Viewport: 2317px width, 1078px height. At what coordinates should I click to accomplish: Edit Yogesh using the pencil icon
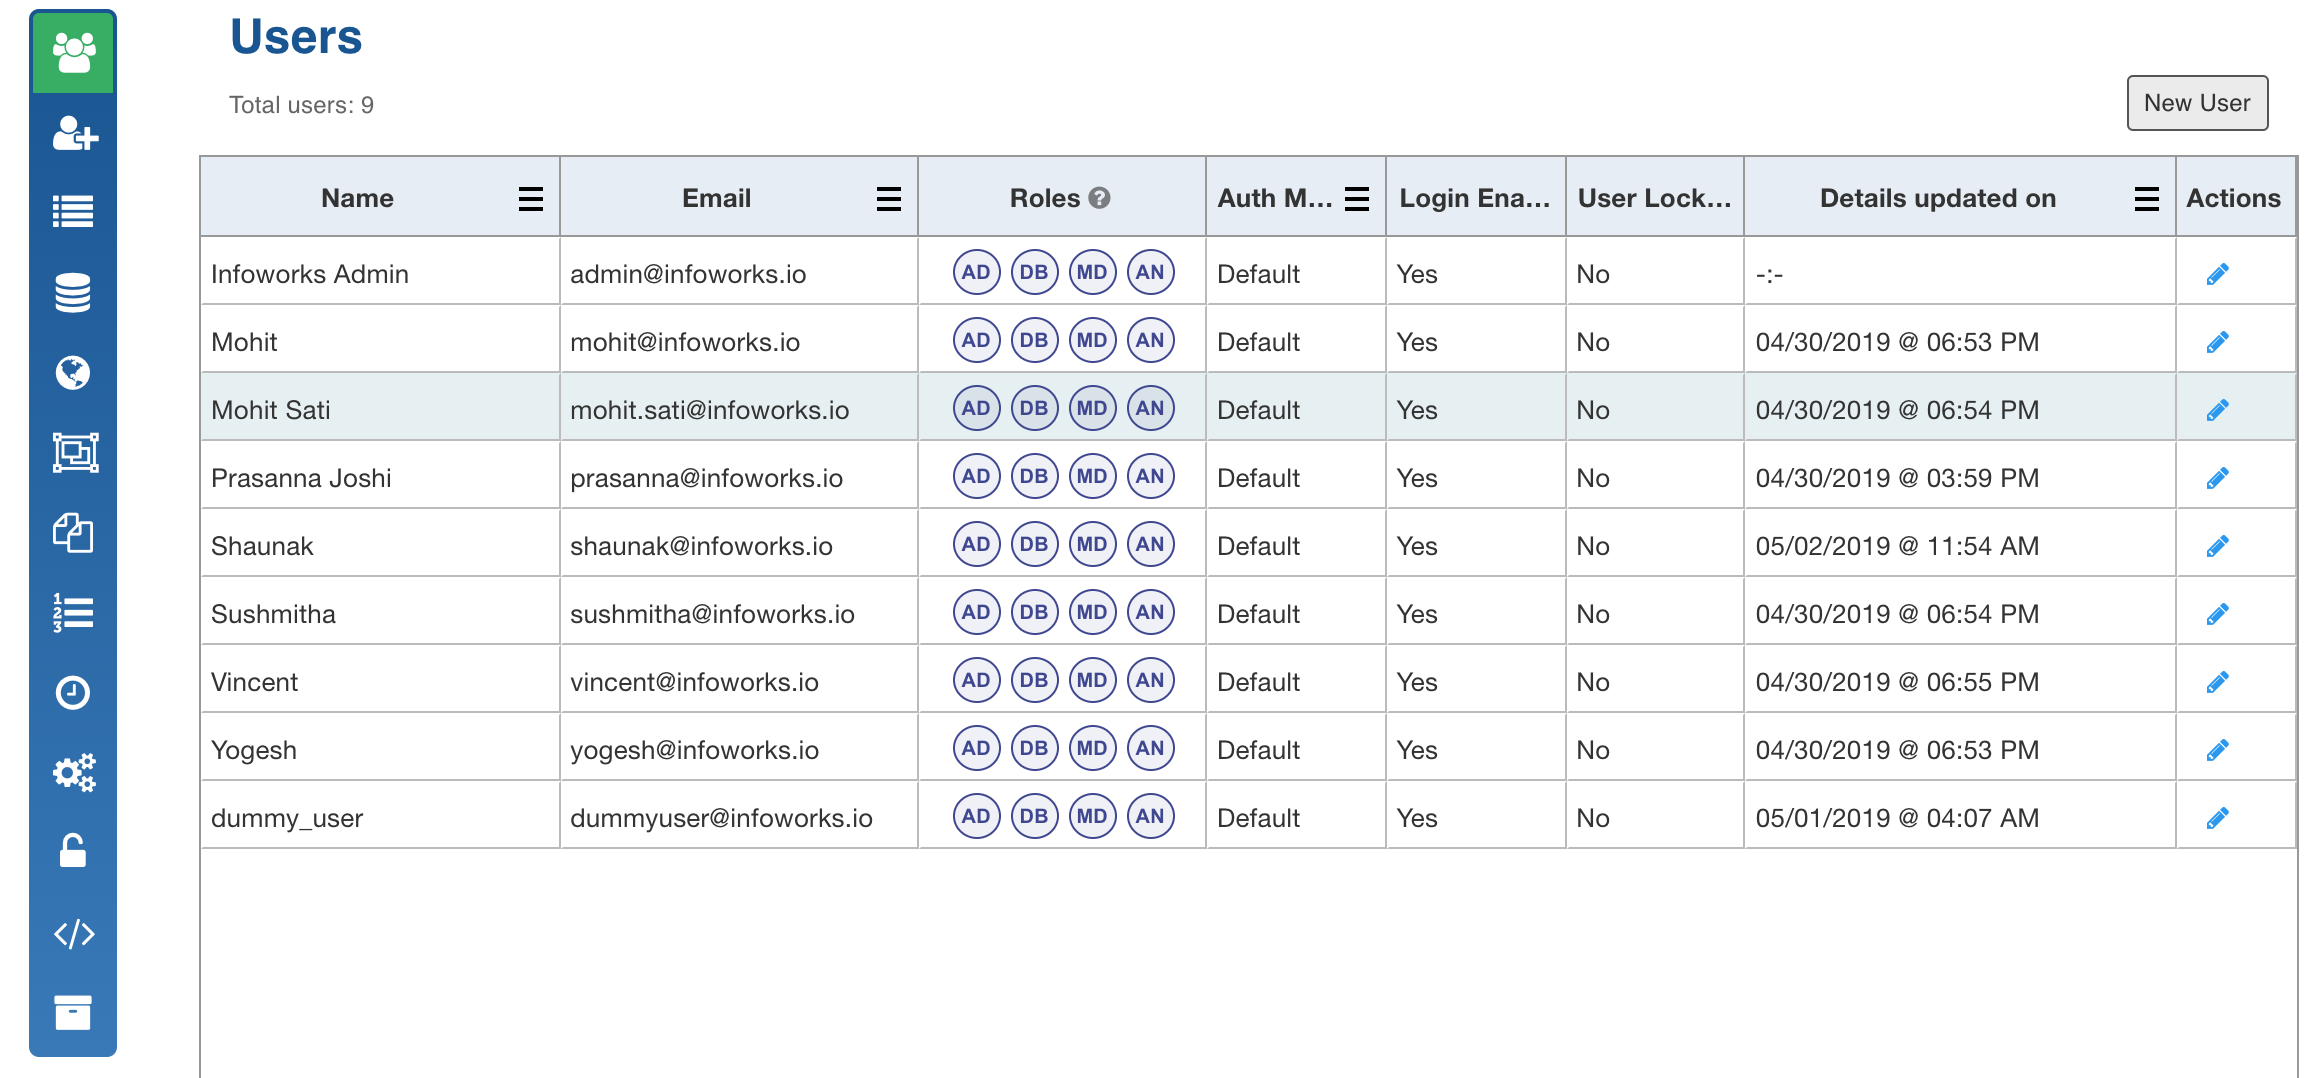tap(2217, 750)
